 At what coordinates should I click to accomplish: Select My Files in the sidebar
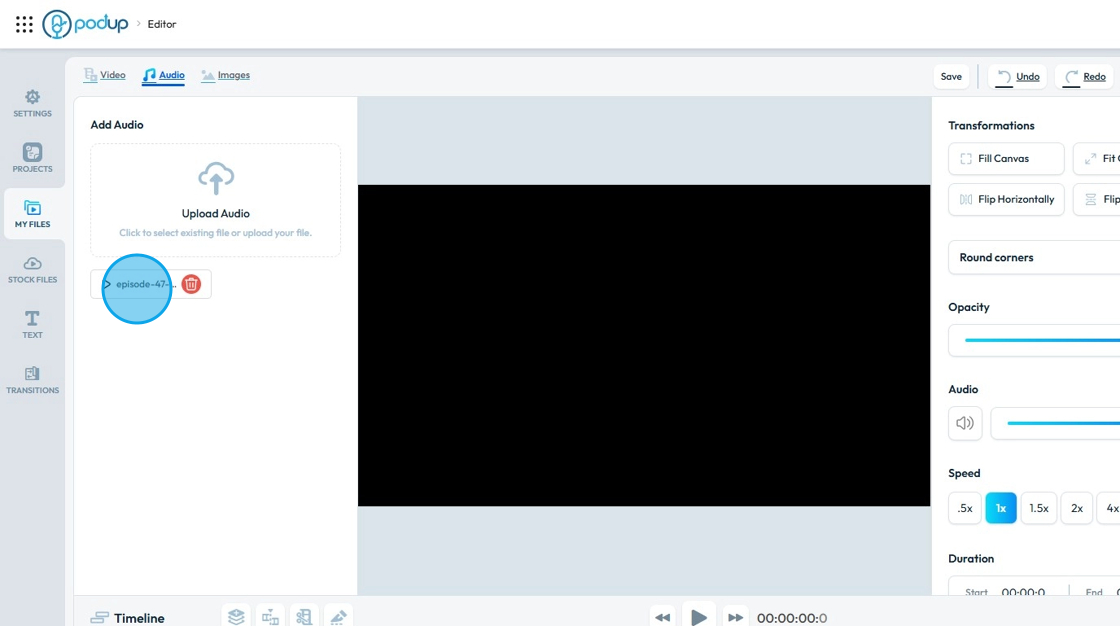(32, 214)
